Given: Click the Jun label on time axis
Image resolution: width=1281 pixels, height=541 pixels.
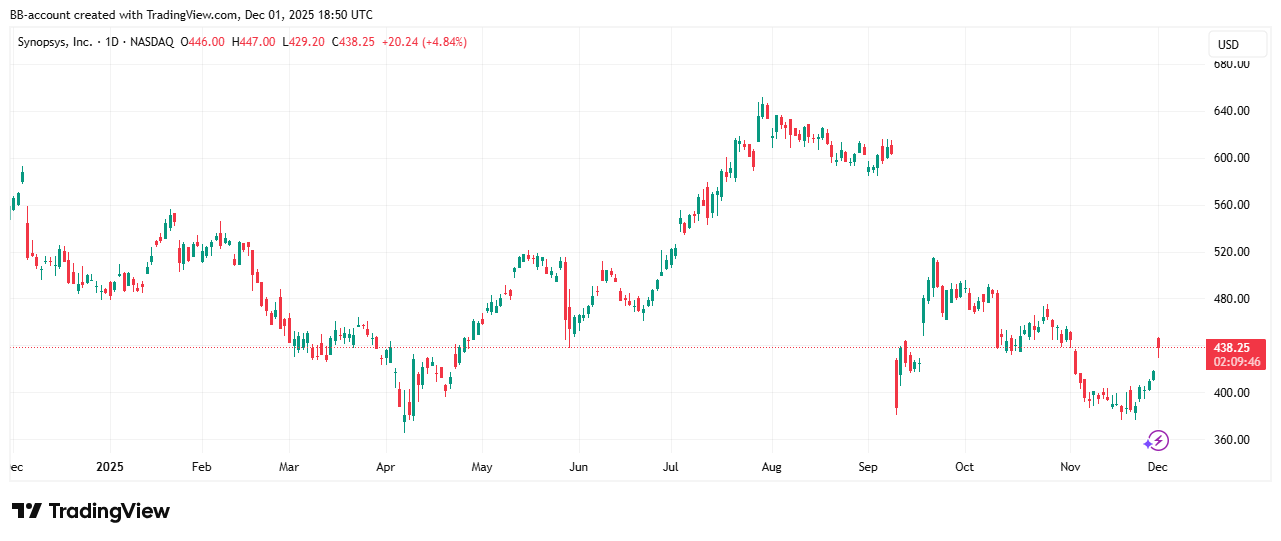Looking at the screenshot, I should [577, 467].
